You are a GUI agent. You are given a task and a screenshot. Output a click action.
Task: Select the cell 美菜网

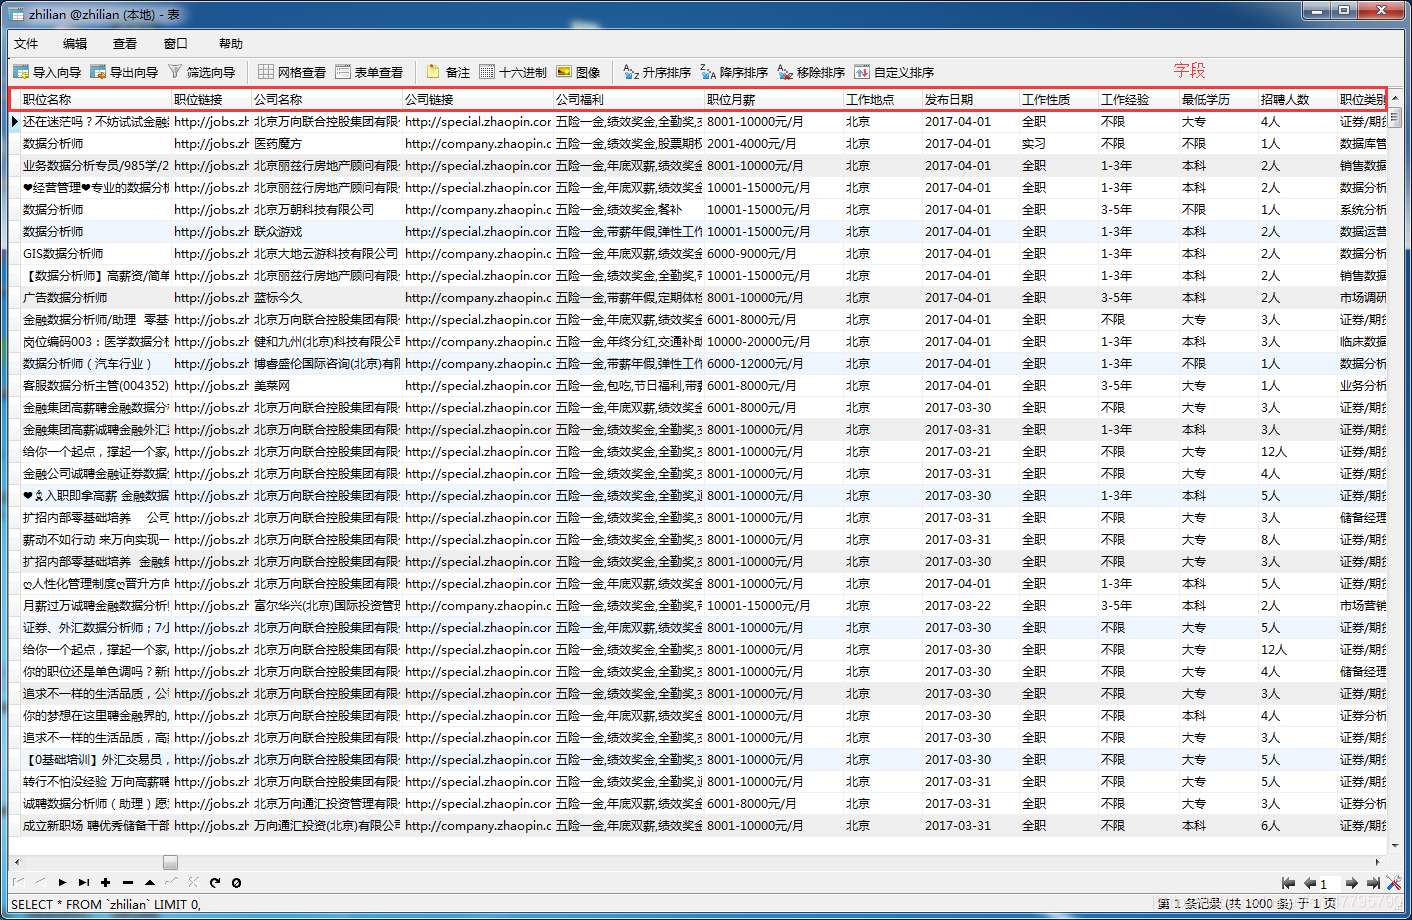(x=327, y=385)
